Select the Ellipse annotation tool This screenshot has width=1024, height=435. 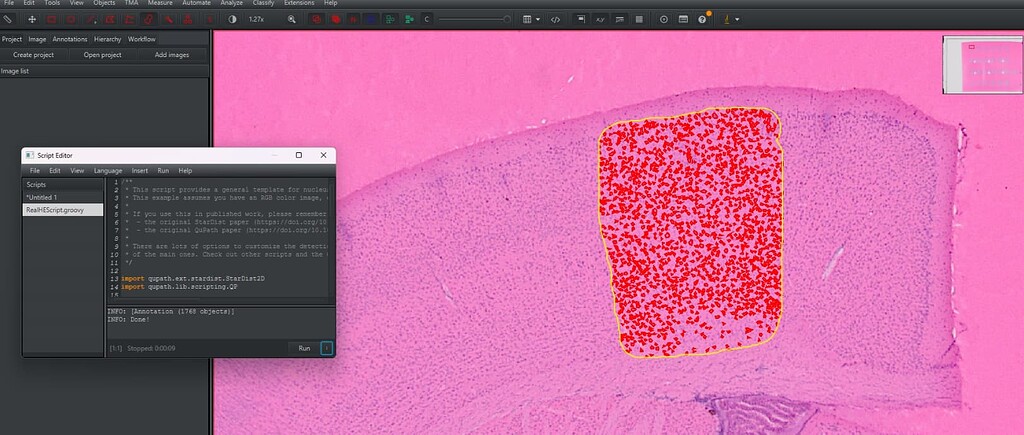click(71, 20)
